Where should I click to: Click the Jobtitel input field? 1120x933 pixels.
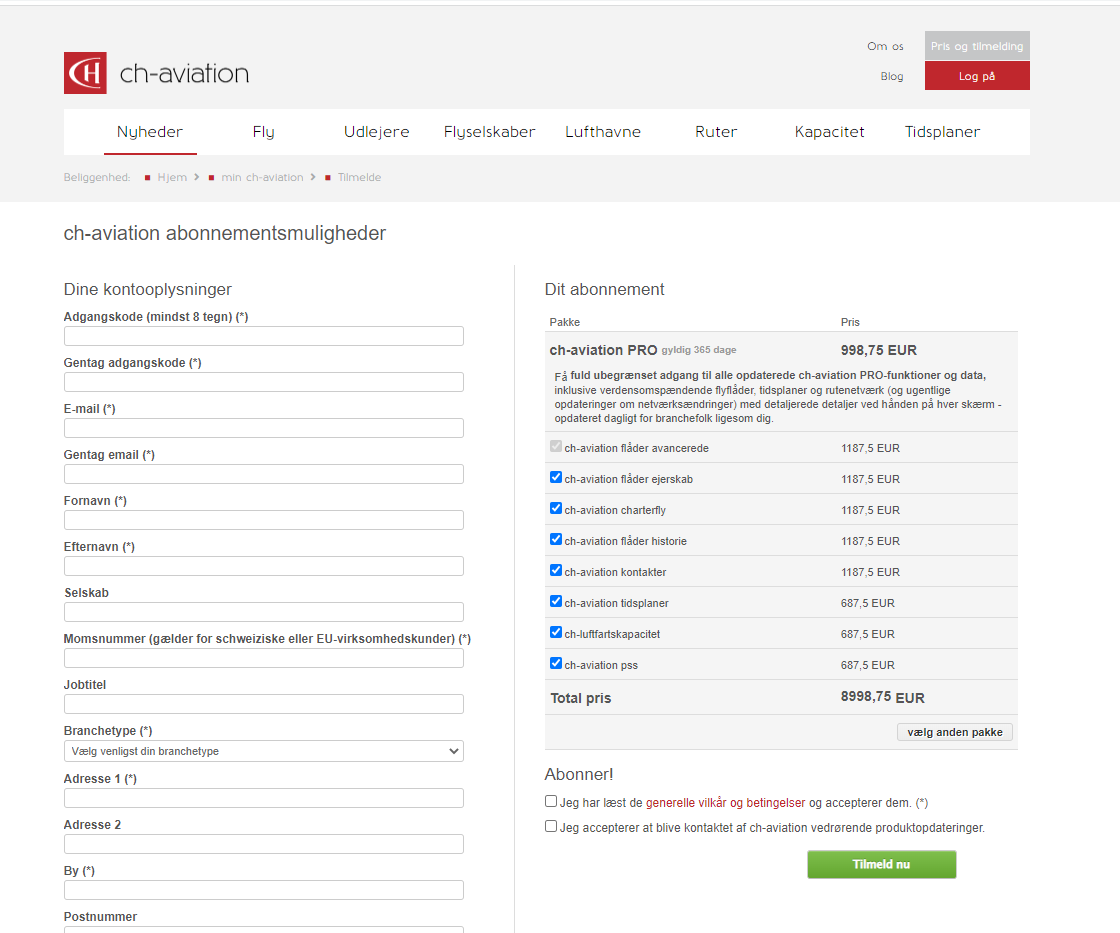click(264, 704)
